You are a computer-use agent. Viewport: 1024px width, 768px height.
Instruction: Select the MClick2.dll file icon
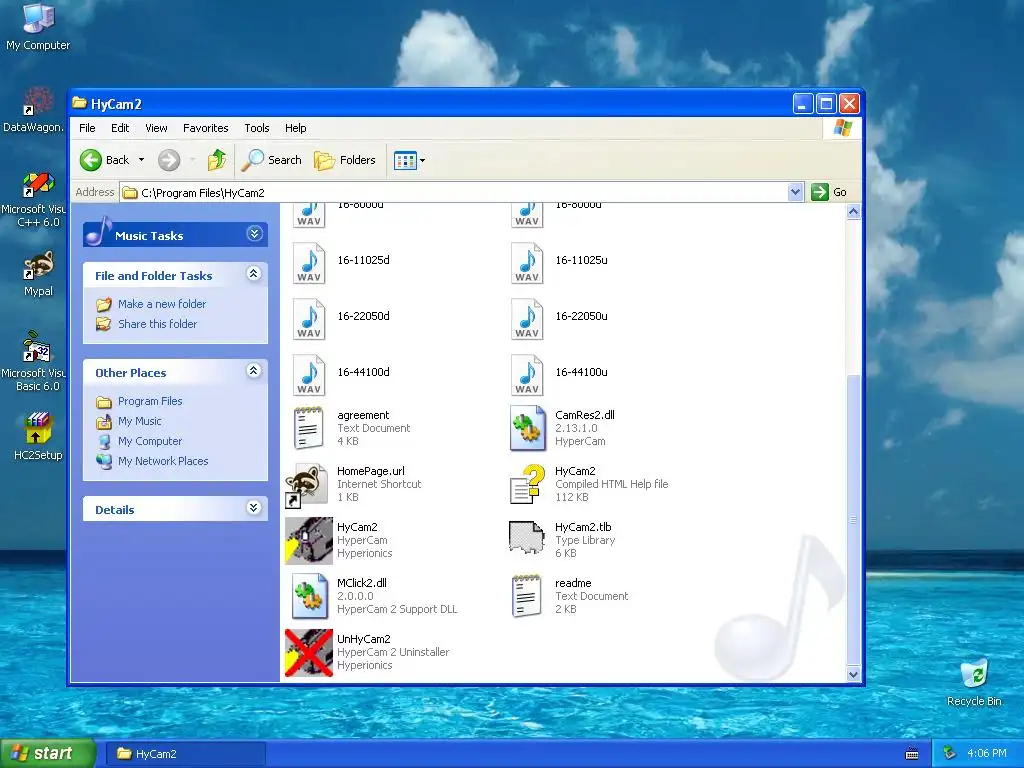coord(309,596)
